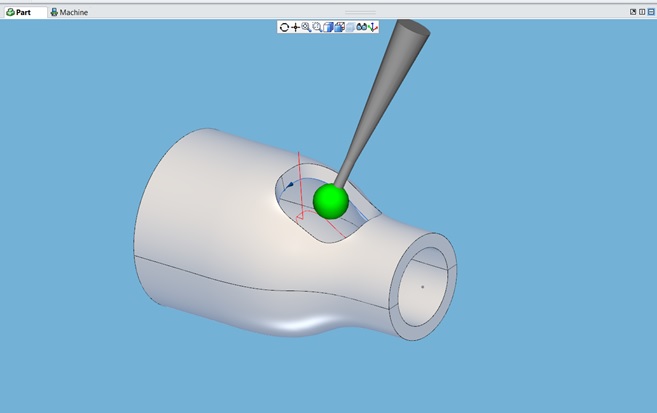This screenshot has height=413, width=657.
Task: Select the rotate view tool
Action: (284, 27)
